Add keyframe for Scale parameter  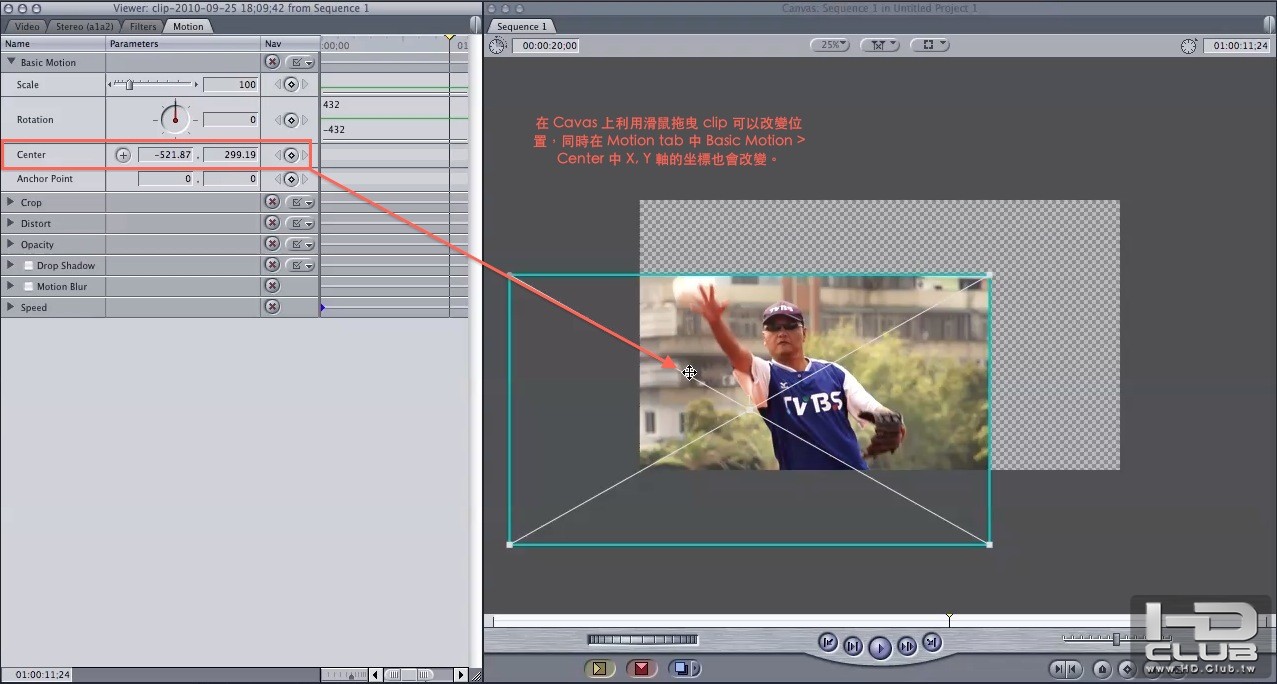(291, 85)
